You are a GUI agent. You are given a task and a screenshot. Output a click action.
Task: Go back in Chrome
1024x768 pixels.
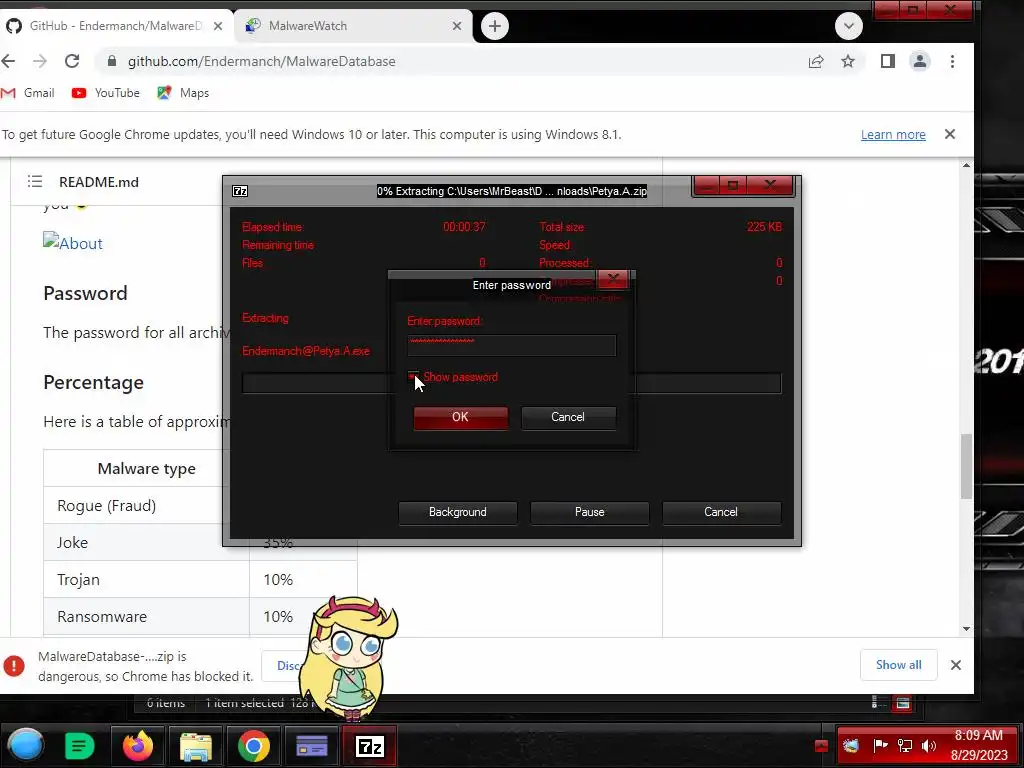click(x=8, y=61)
